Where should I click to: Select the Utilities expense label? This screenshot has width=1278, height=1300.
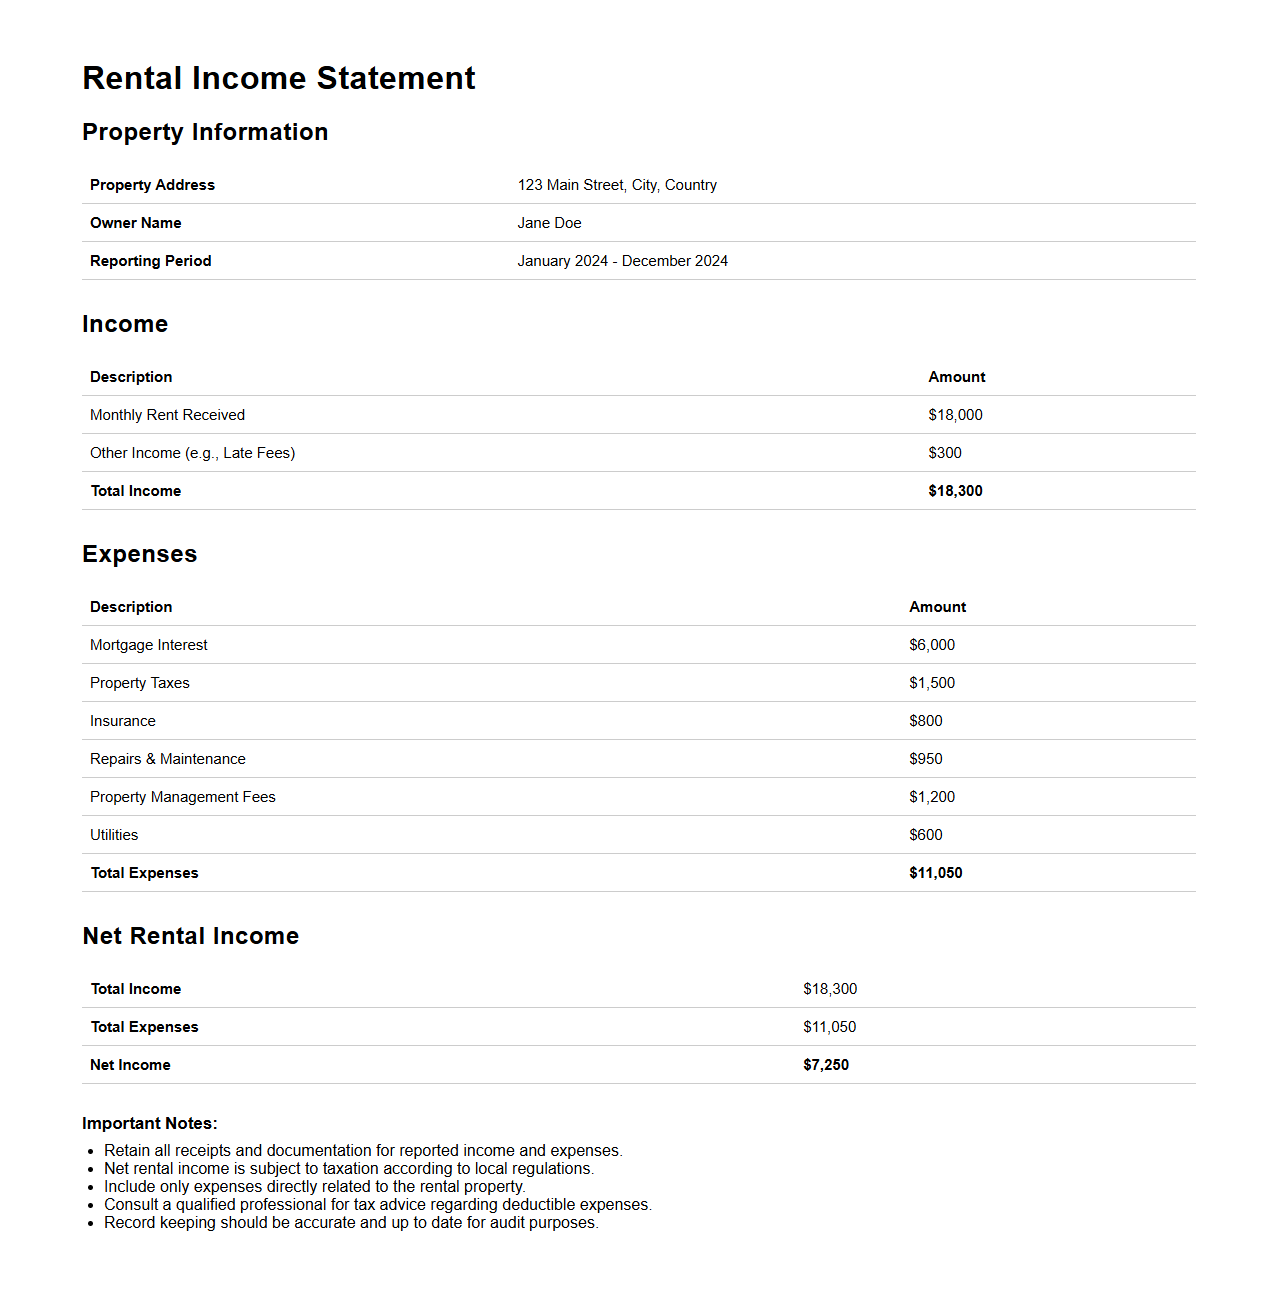click(114, 835)
